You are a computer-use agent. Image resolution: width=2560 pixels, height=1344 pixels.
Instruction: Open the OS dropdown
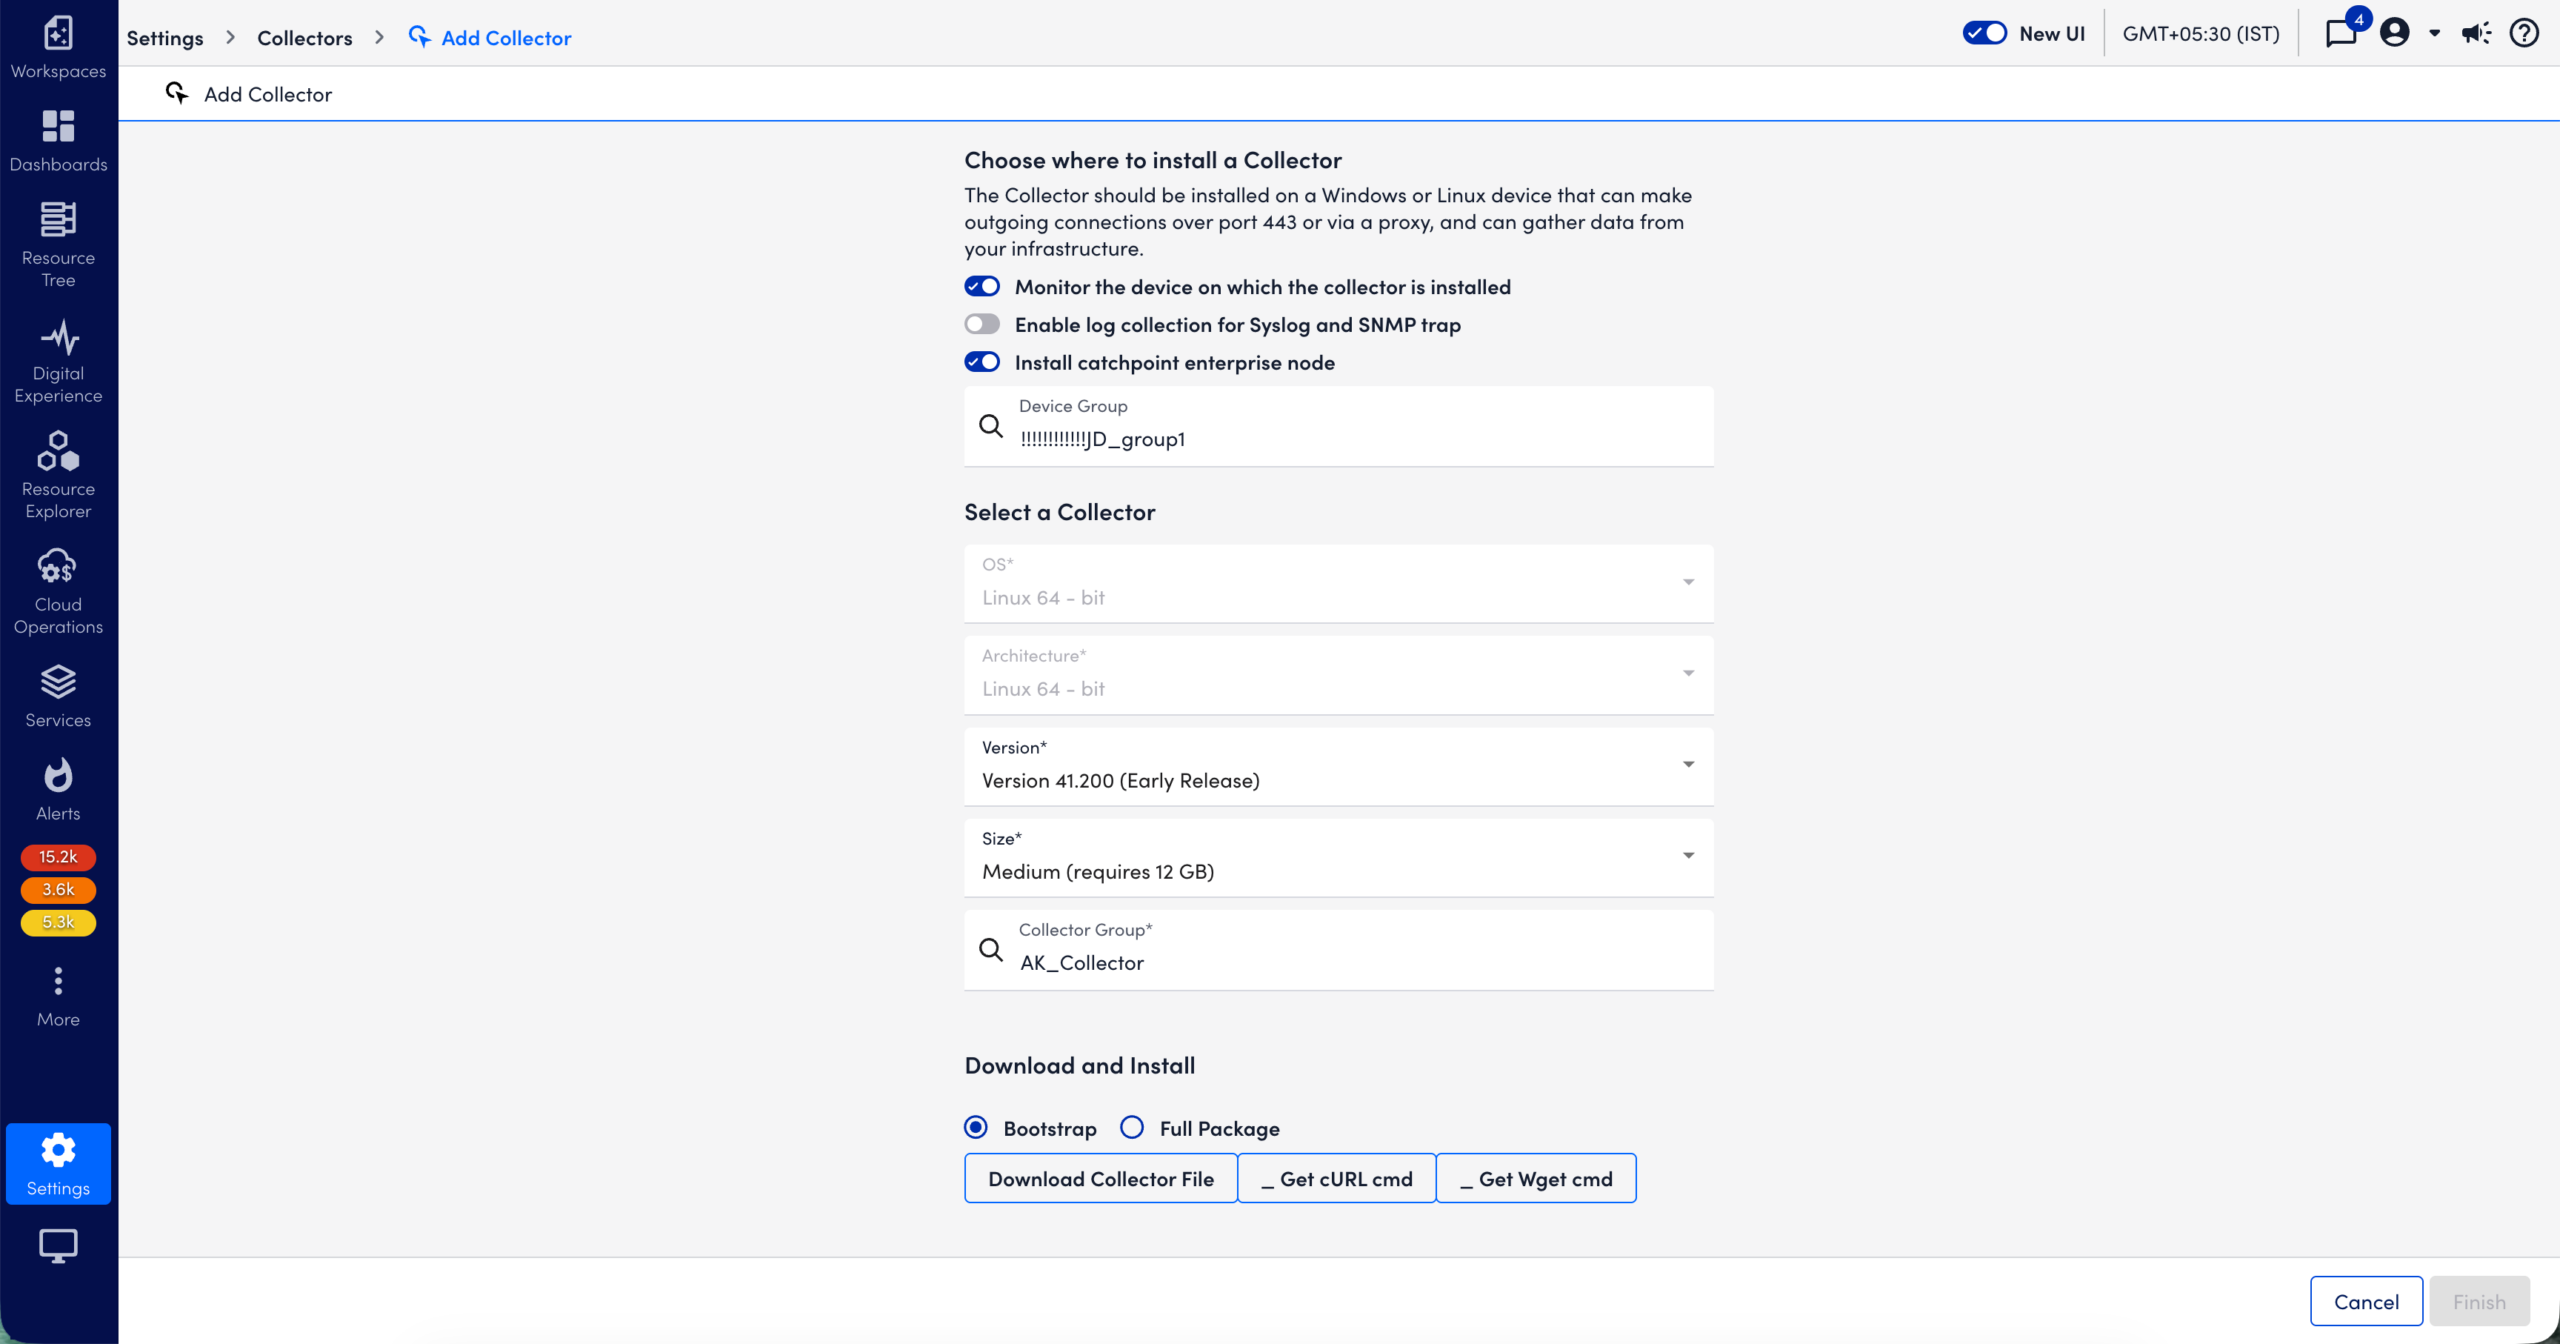pos(1339,583)
